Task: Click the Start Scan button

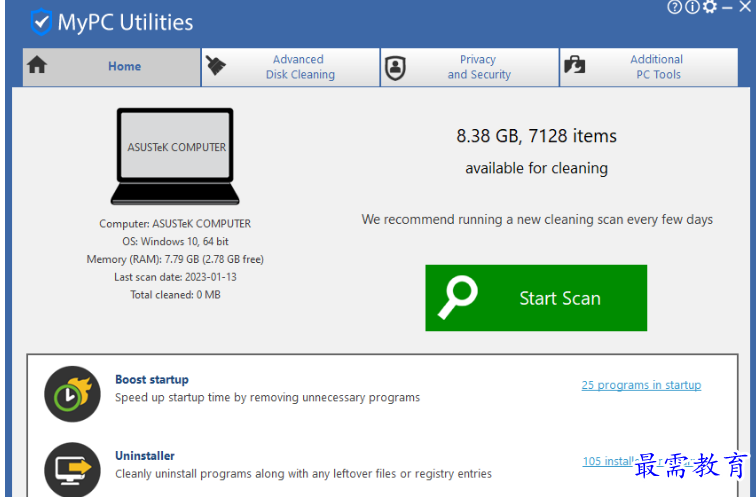Action: point(536,298)
